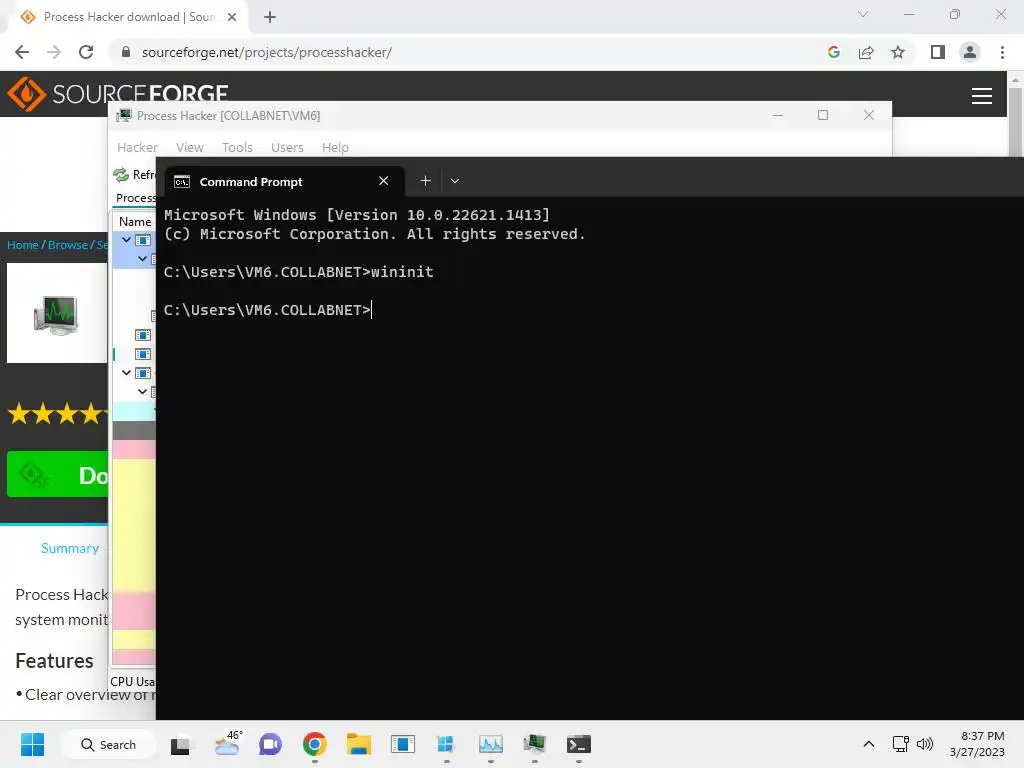Open Chrome tab search chevron

click(x=863, y=14)
